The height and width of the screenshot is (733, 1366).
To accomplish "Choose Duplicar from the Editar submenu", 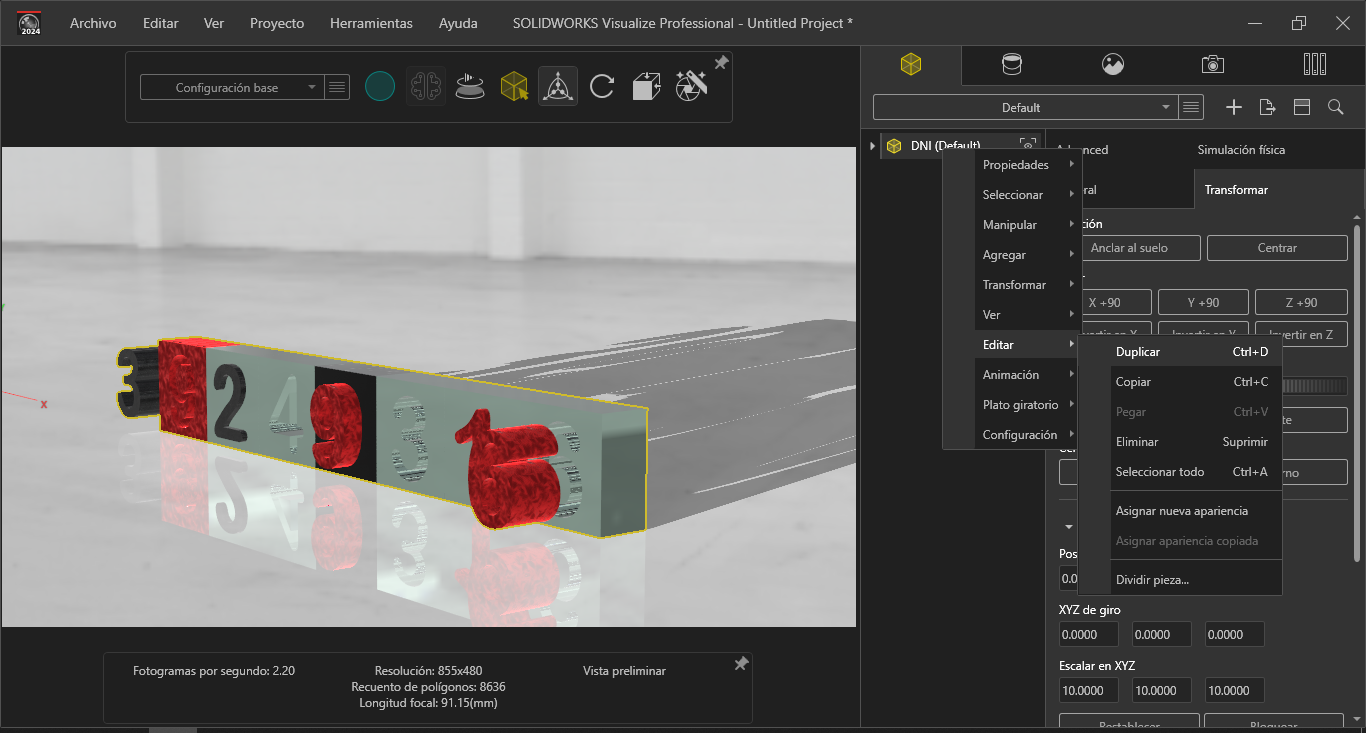I will click(1138, 352).
